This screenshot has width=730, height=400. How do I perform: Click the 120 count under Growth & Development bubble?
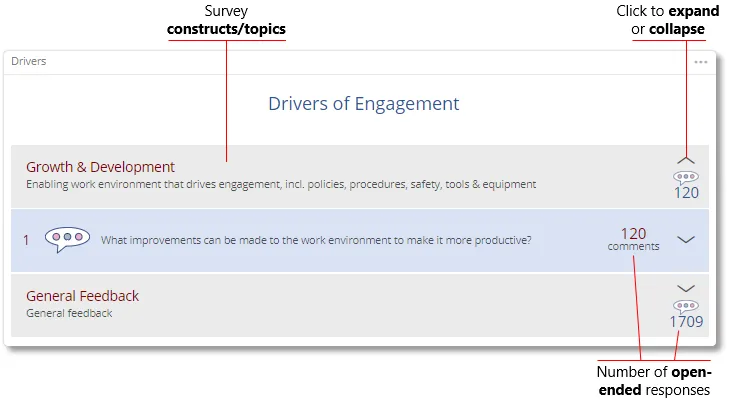tap(686, 193)
